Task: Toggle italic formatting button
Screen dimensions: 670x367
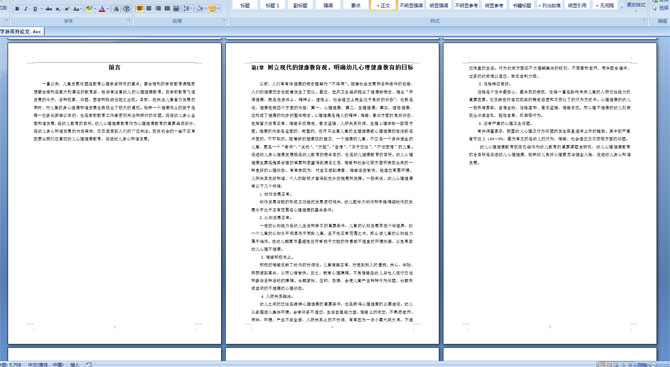Action: pyautogui.click(x=26, y=9)
